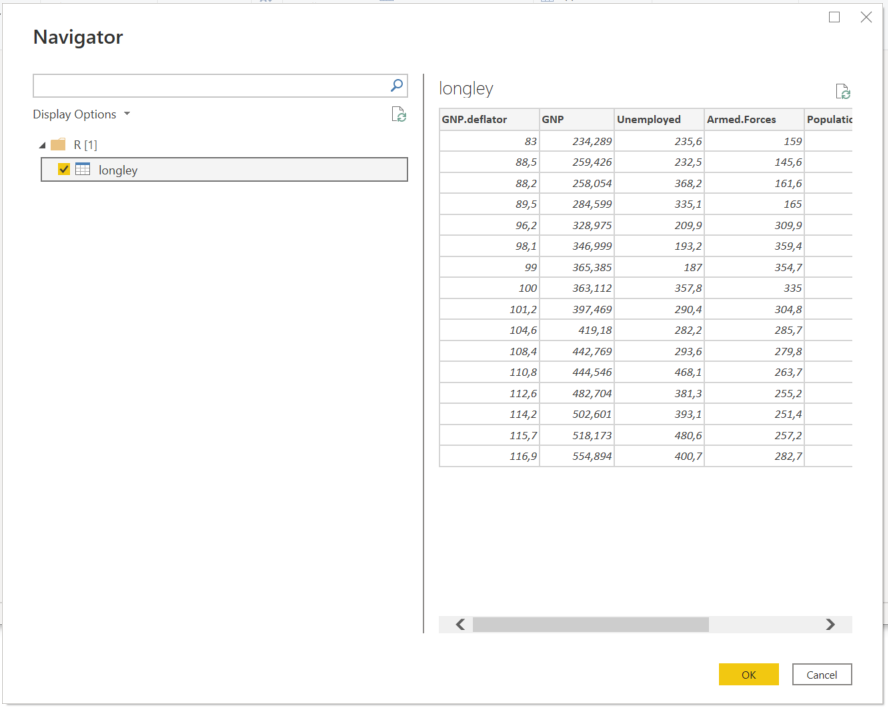
Task: Confirm with the OK button
Action: pos(749,674)
